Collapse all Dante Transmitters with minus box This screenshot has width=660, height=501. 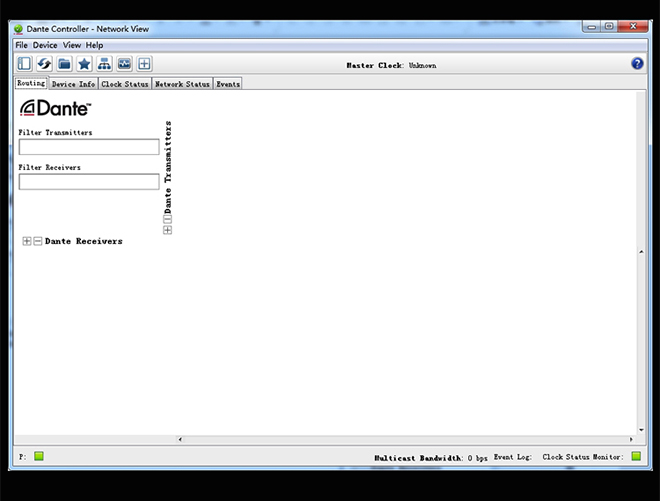167,219
